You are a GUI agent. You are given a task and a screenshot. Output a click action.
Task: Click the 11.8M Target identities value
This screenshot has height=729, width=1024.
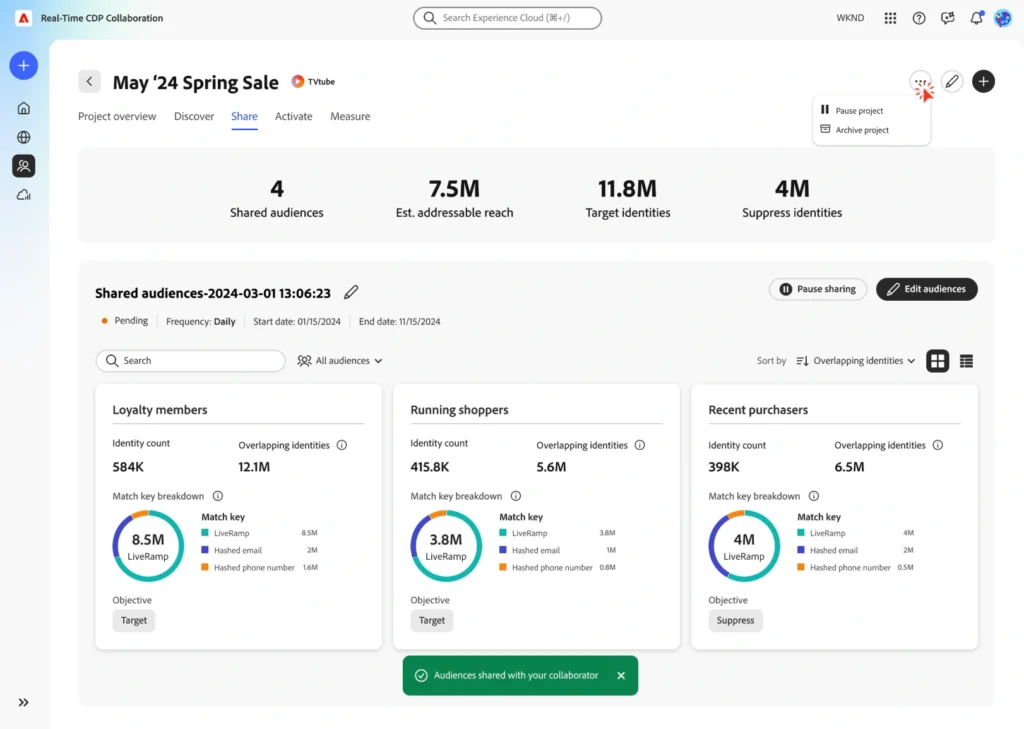[628, 189]
